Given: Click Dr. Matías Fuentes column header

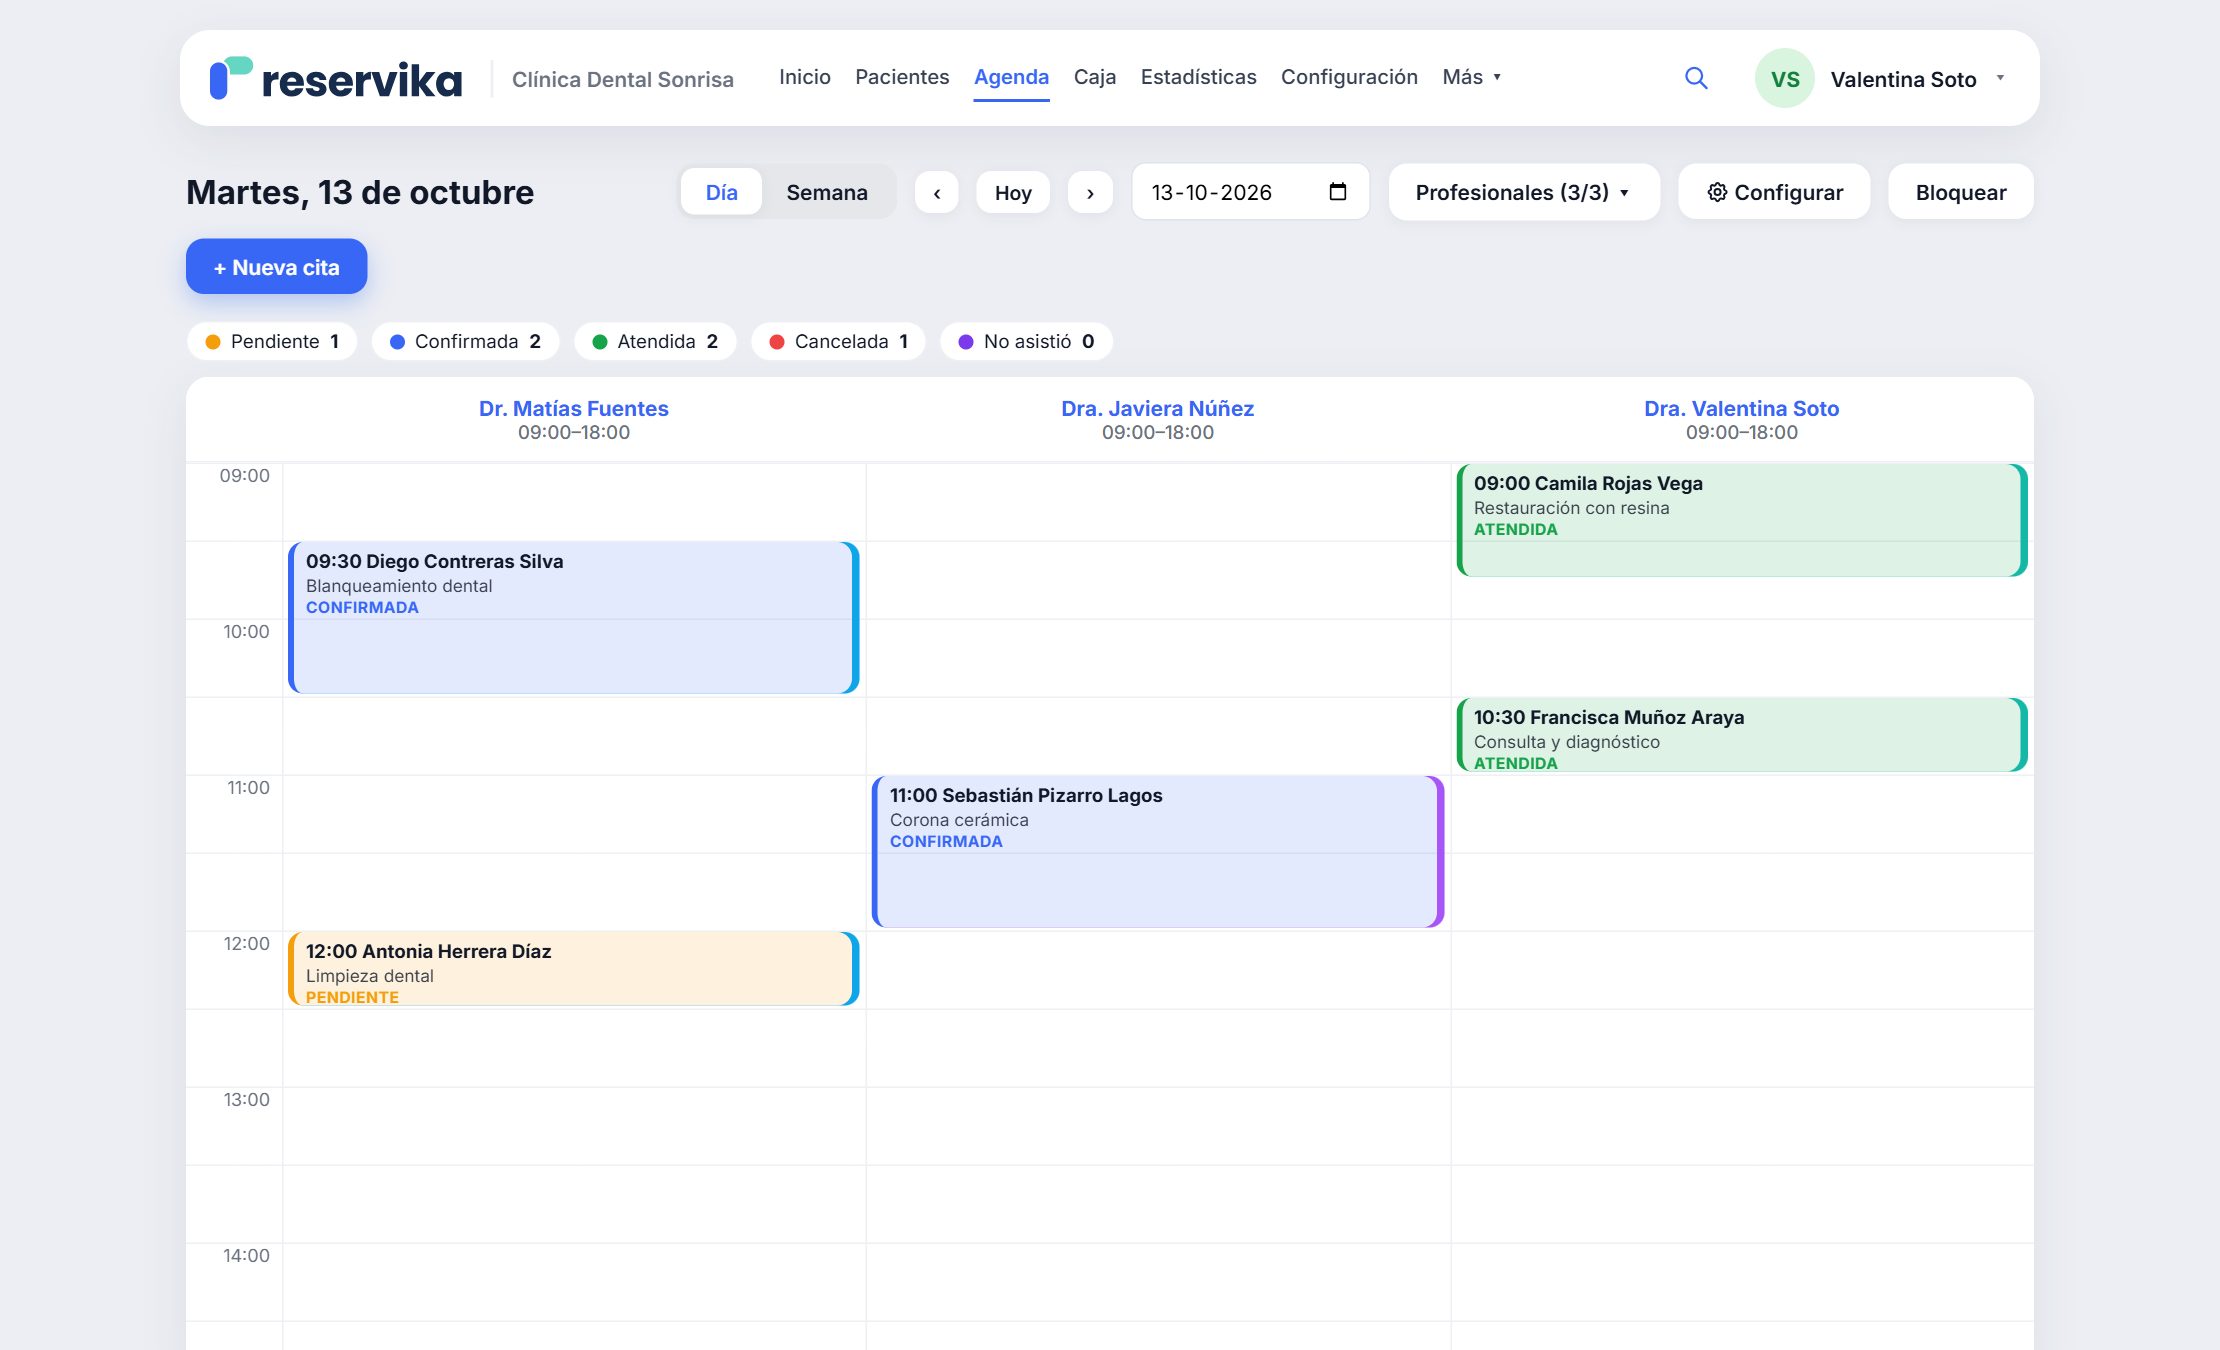Looking at the screenshot, I should (x=573, y=408).
